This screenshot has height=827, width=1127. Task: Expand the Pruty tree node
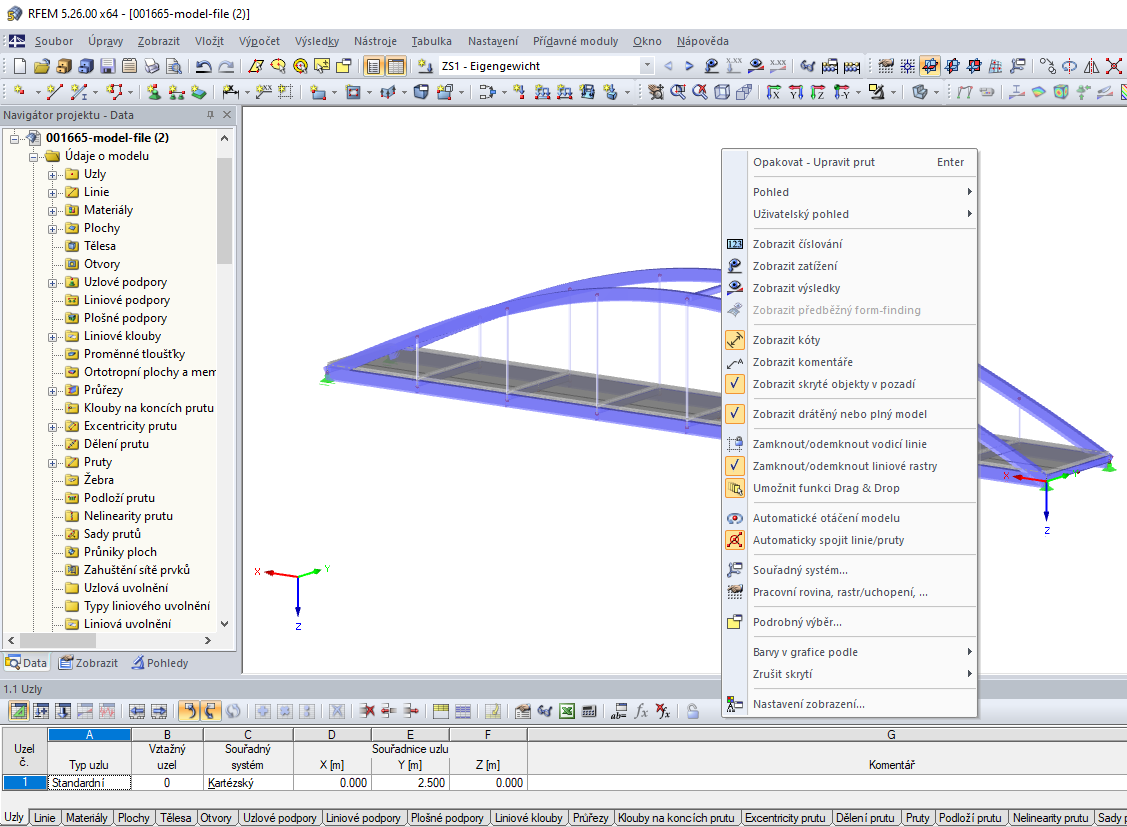coord(52,463)
